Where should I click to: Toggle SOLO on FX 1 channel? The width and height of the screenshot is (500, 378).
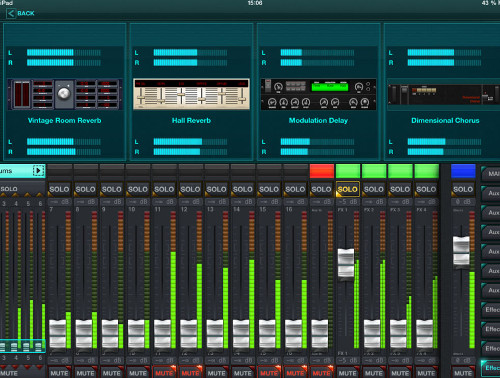[x=348, y=189]
